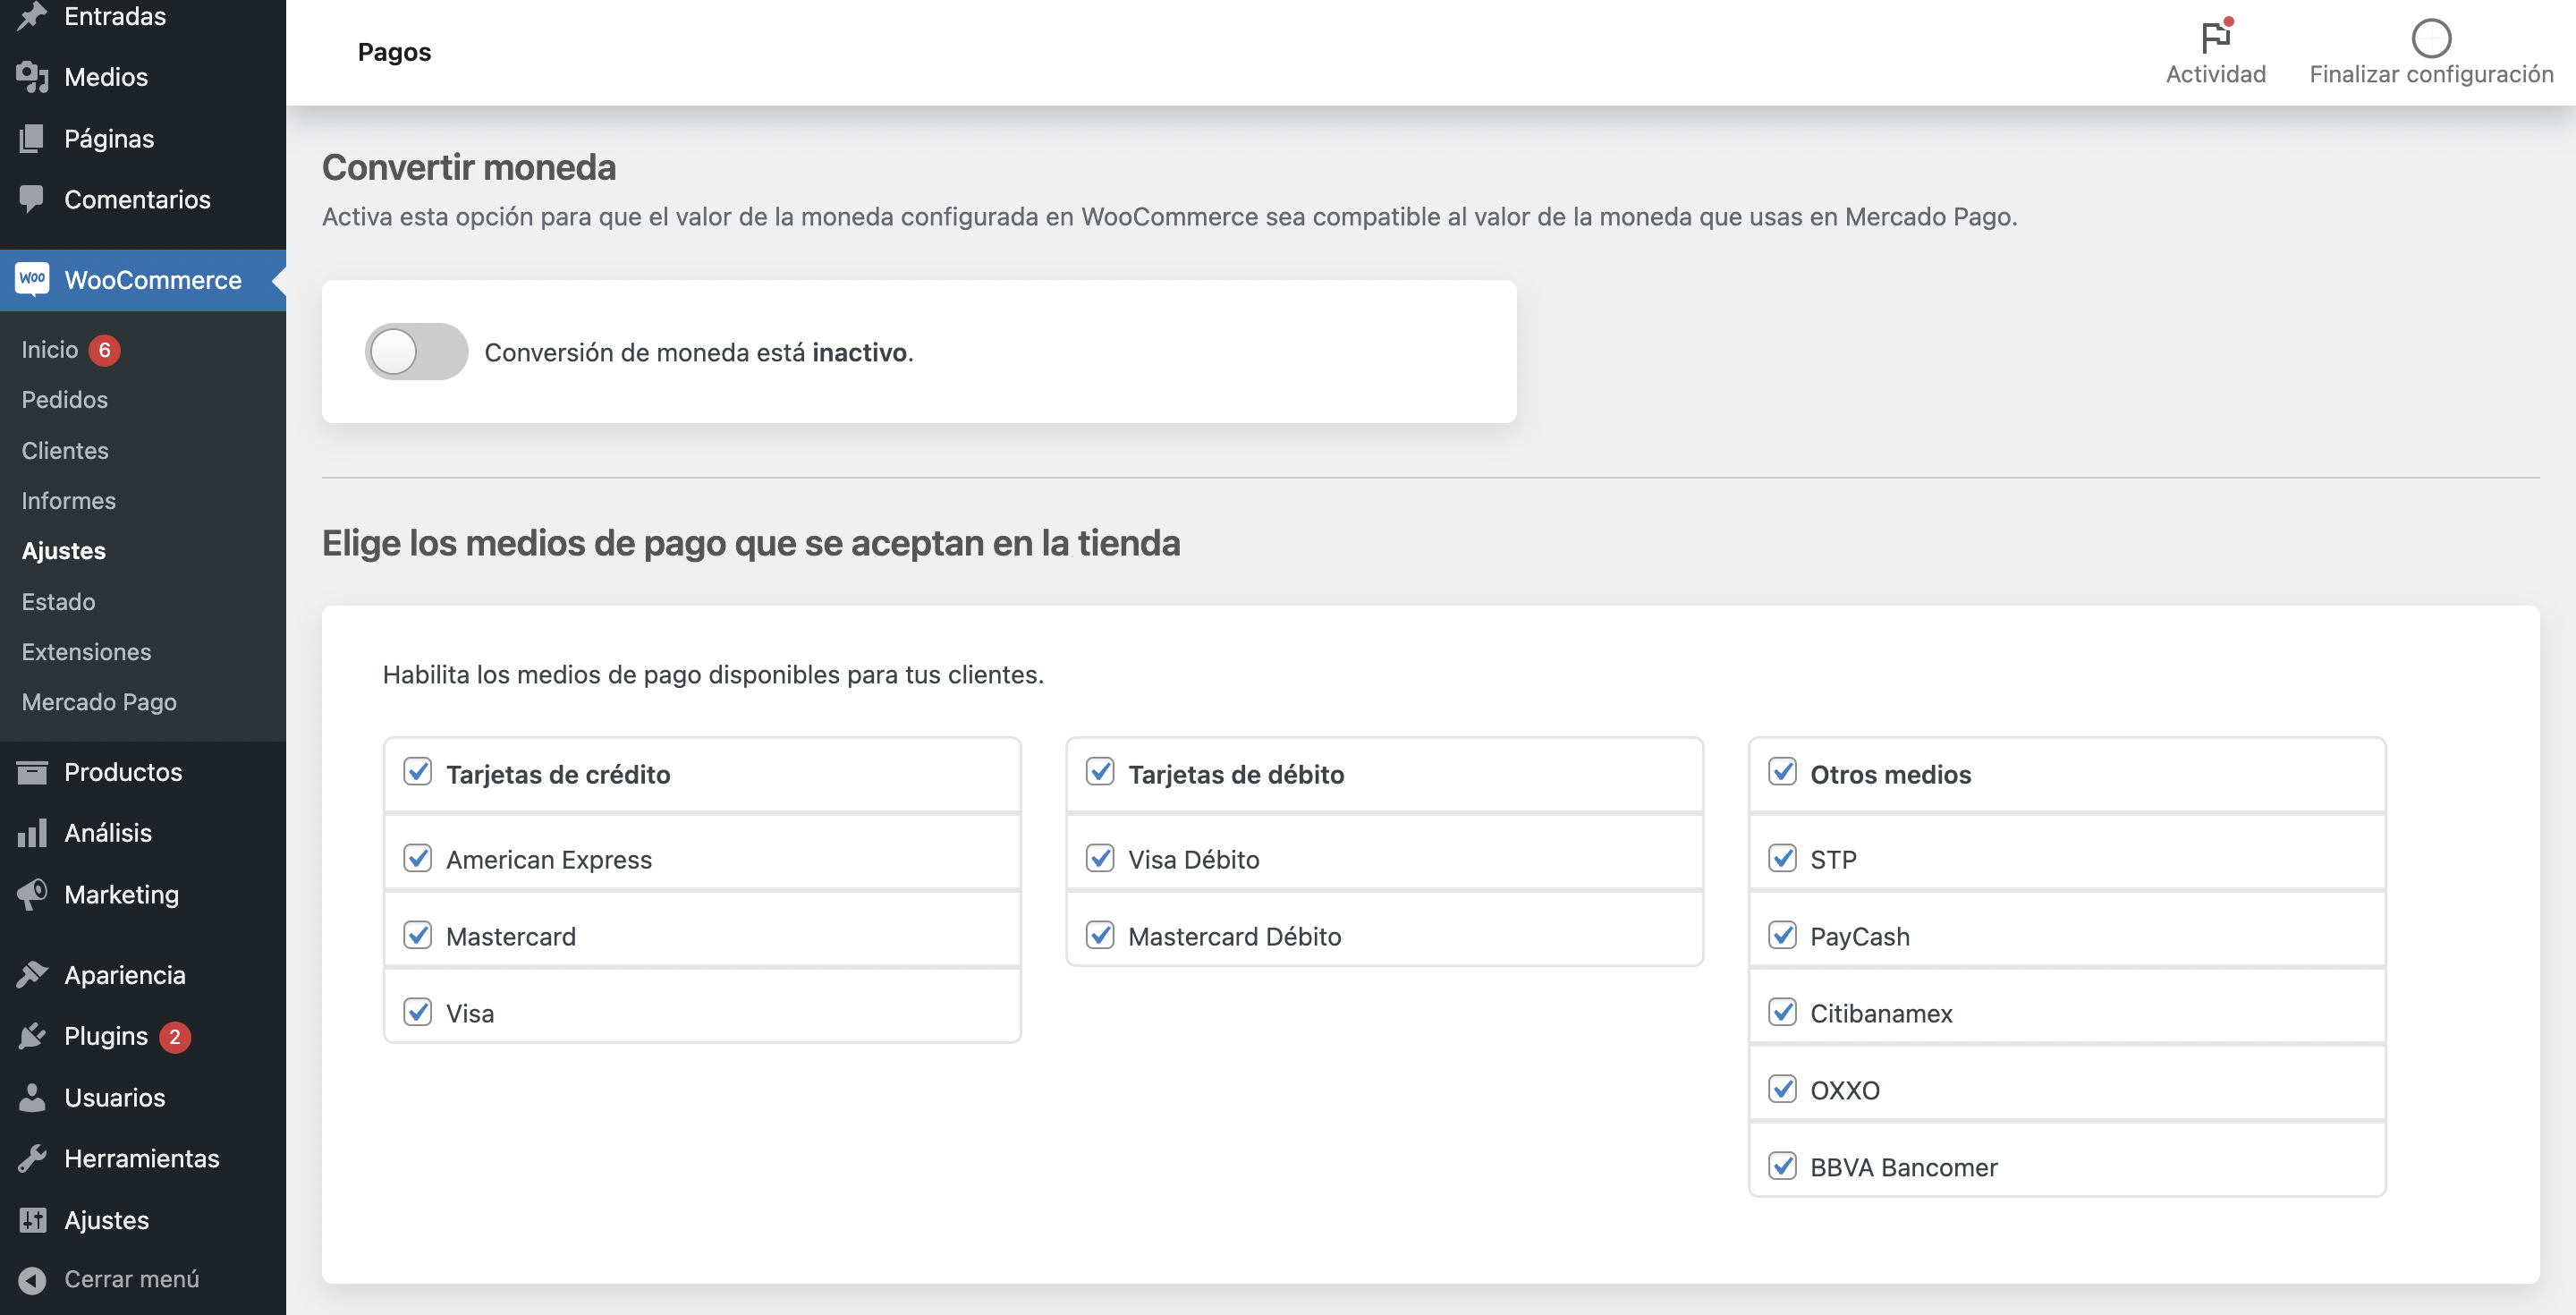Click the Ajustes sliders icon at bottom
The width and height of the screenshot is (2576, 1315).
[32, 1220]
